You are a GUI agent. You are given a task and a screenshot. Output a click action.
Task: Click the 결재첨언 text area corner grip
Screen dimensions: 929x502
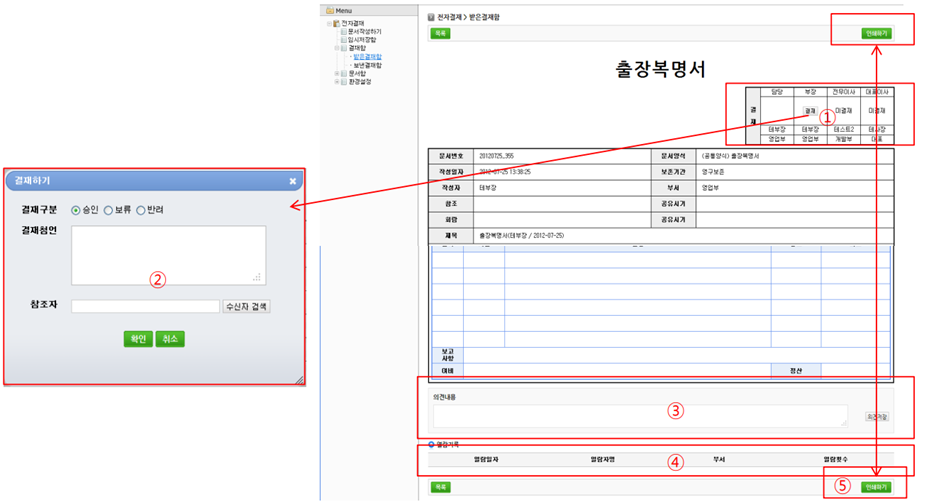(257, 277)
